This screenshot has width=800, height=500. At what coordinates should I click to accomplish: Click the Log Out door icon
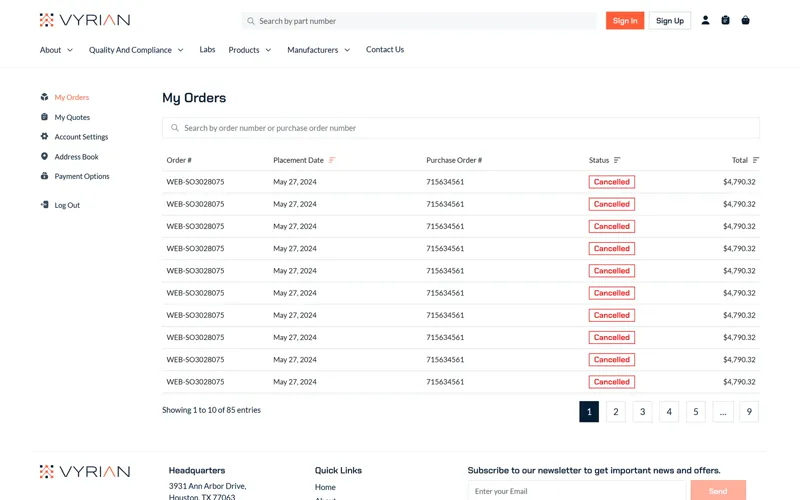pyautogui.click(x=44, y=205)
